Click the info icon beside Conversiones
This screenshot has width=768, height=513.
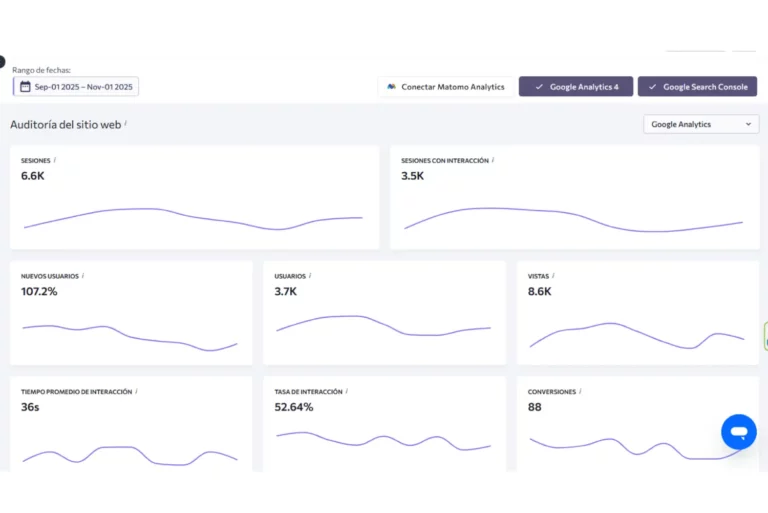[x=582, y=392]
